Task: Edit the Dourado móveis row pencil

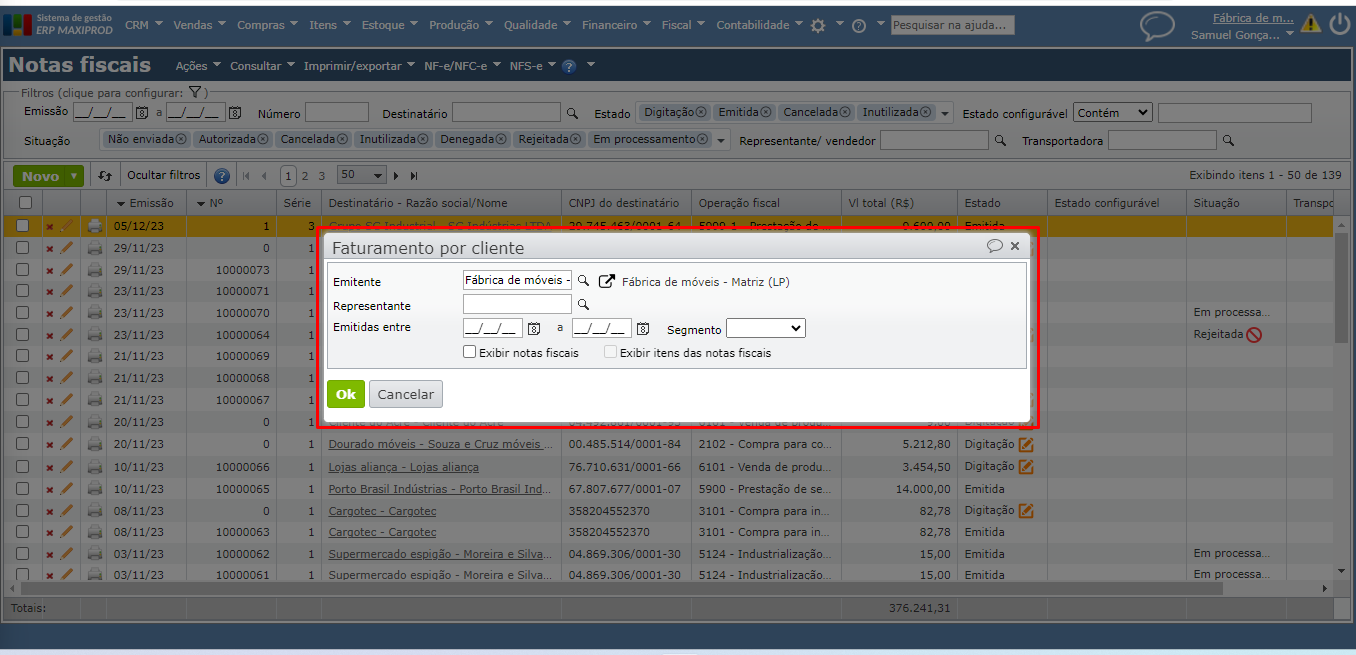Action: (67, 444)
